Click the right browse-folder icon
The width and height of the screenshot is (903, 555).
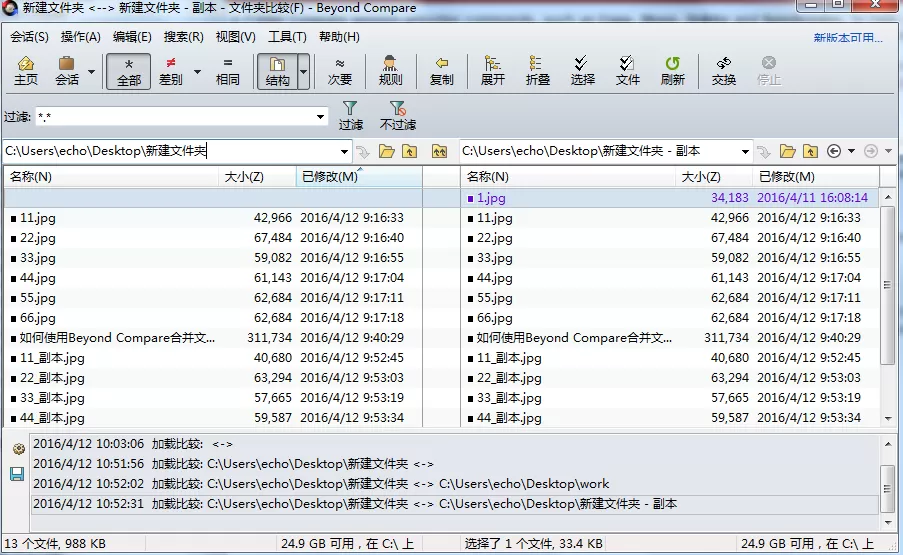pyautogui.click(x=788, y=151)
